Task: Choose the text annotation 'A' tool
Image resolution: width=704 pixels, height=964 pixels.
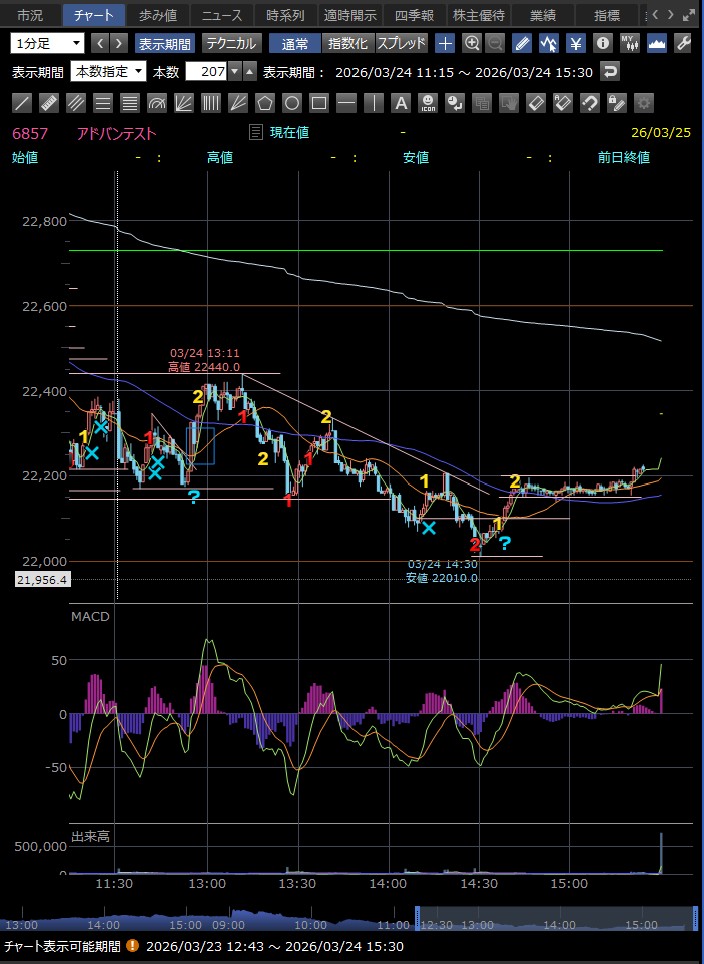Action: [x=400, y=102]
